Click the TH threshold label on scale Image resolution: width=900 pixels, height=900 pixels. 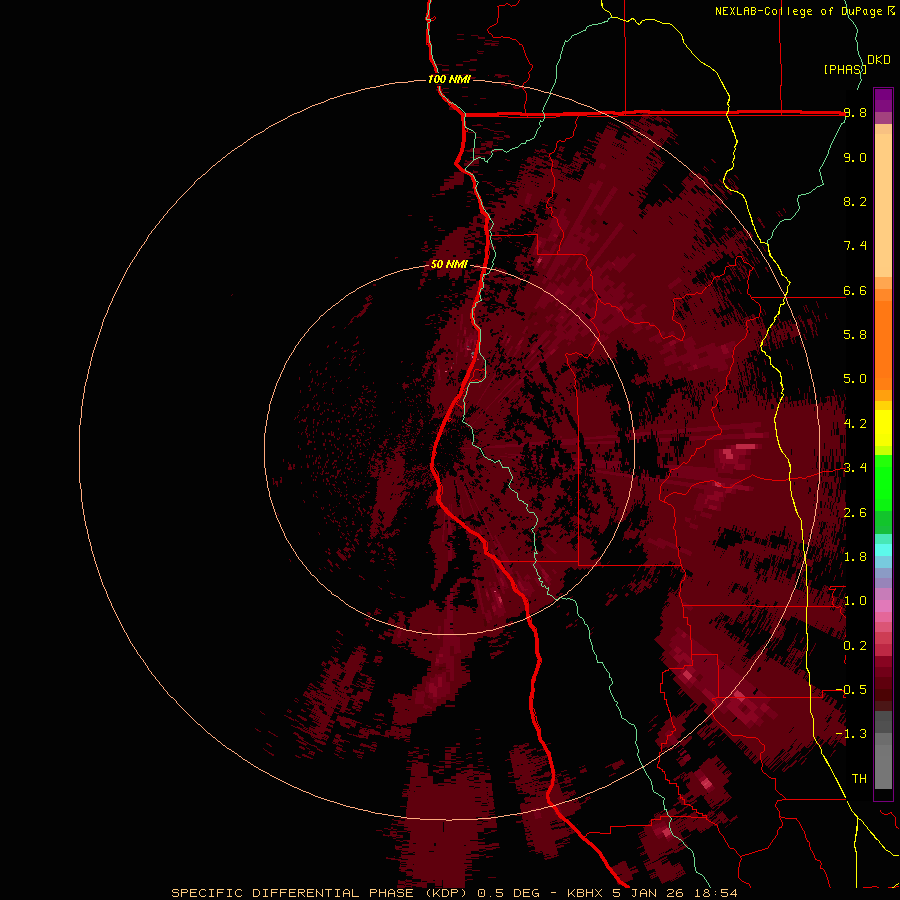859,779
